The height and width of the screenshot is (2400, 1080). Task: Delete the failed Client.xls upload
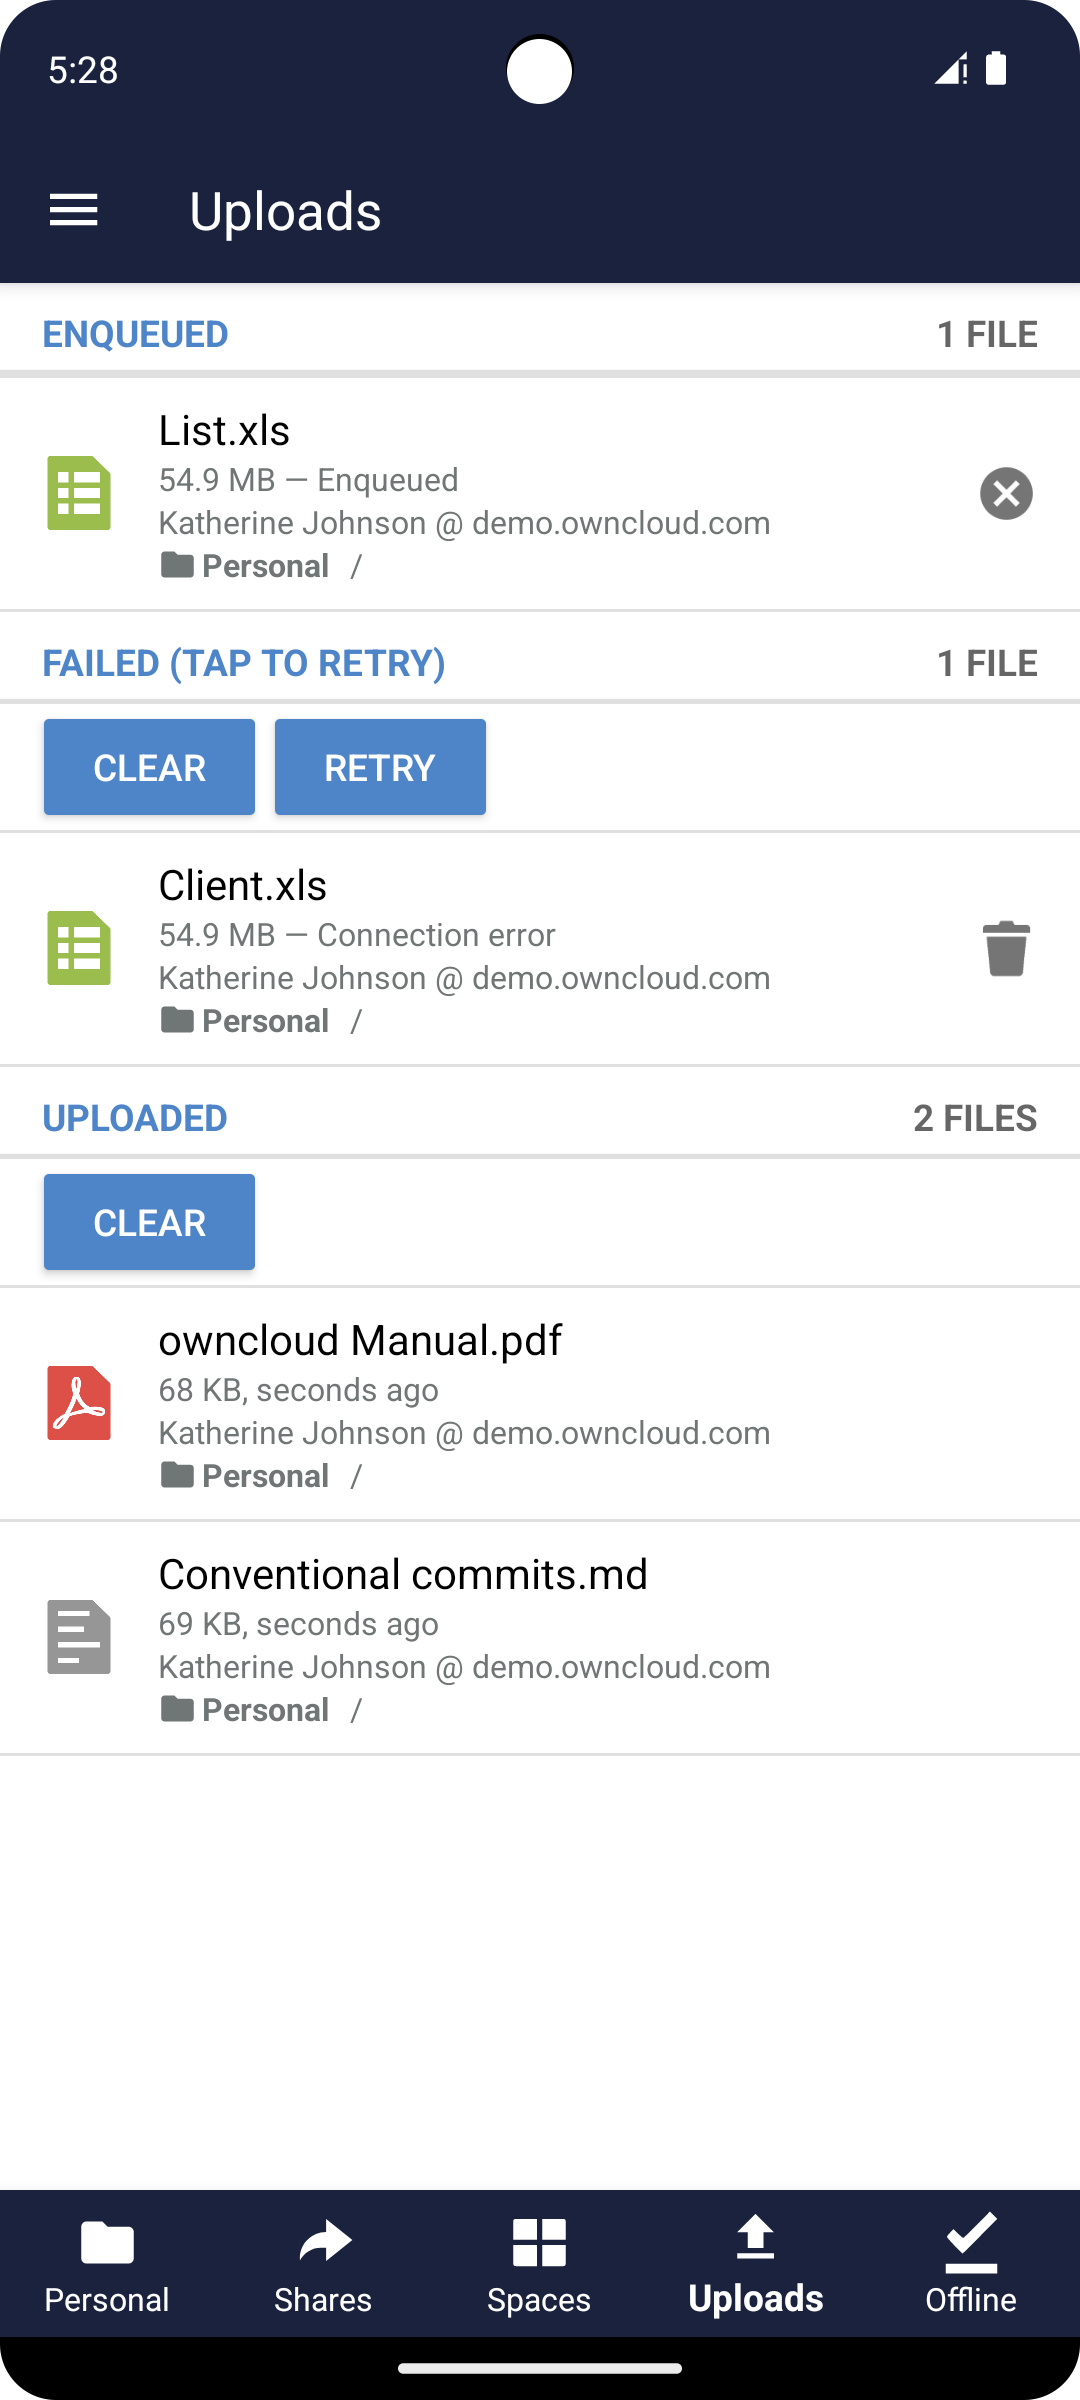[x=1006, y=948]
